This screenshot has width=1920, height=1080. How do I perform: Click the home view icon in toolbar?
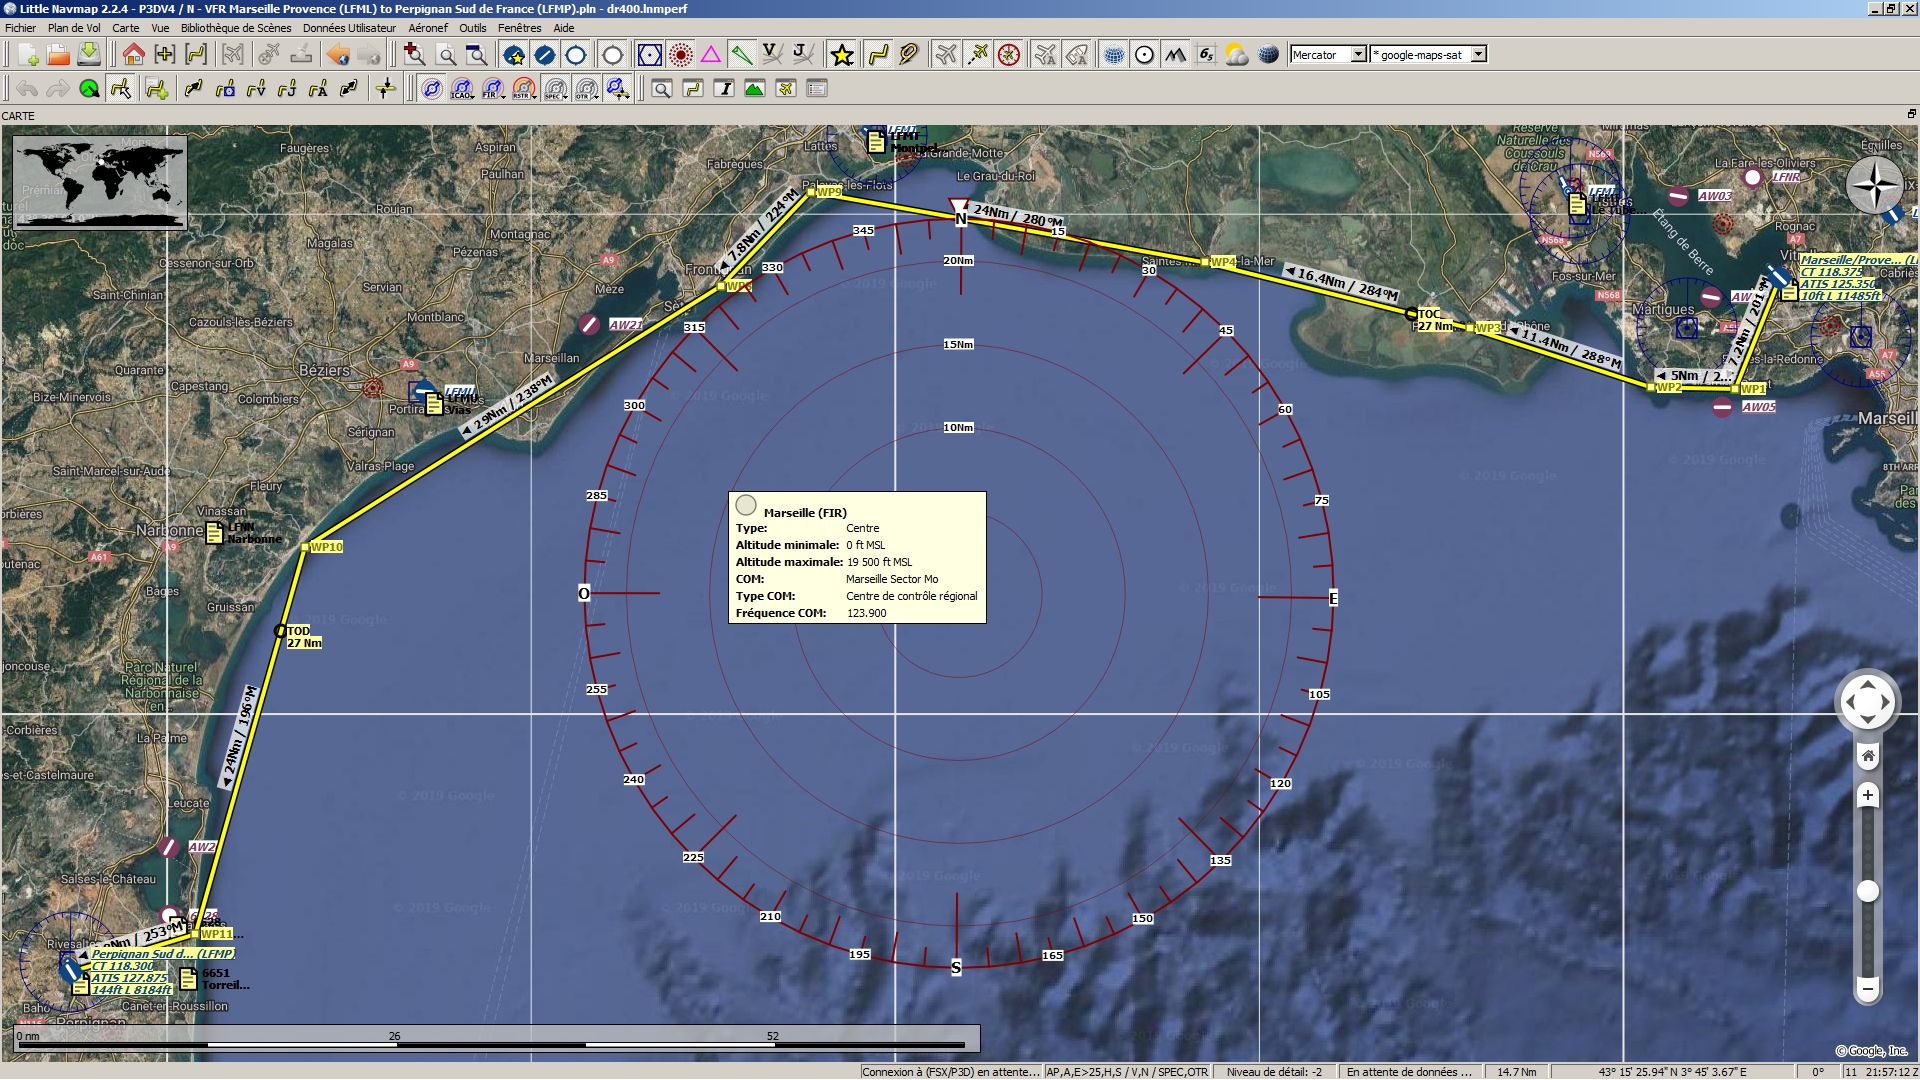click(133, 55)
